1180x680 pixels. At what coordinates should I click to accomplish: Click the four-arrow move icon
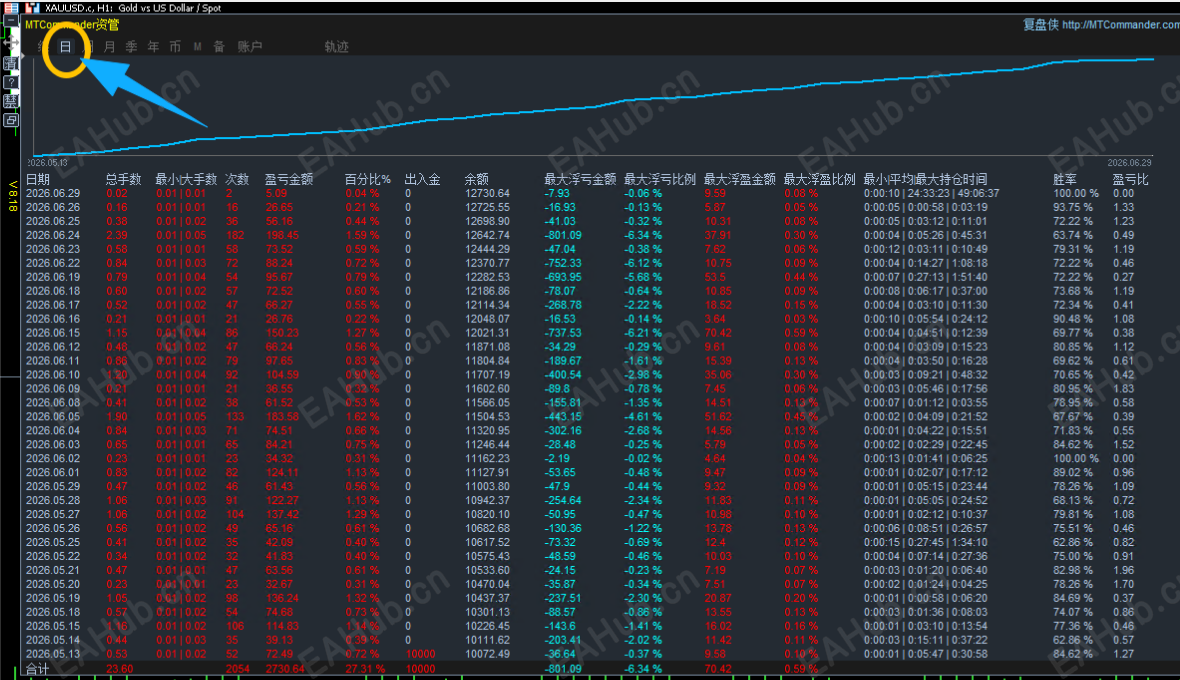(11, 41)
